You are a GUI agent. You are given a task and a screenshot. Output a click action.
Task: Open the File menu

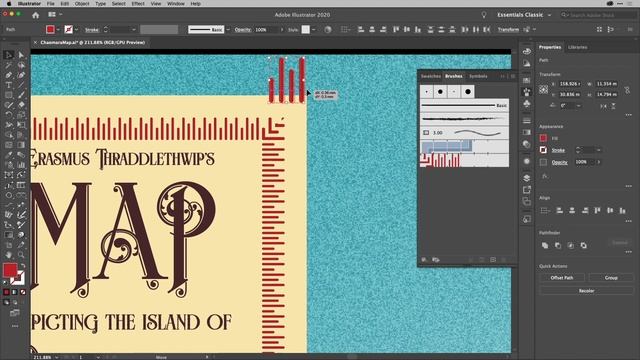point(51,4)
